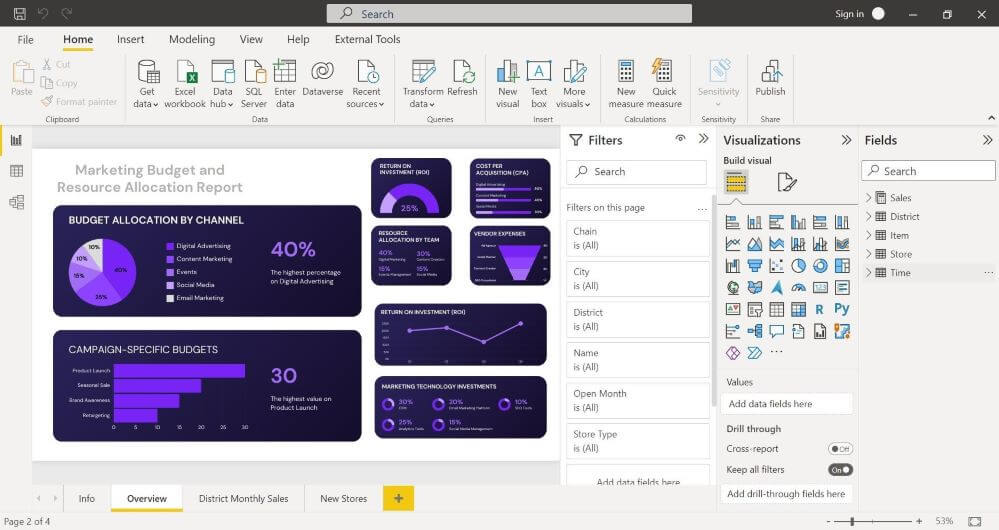Image resolution: width=999 pixels, height=530 pixels.
Task: Insert a Text box
Action: (x=539, y=84)
